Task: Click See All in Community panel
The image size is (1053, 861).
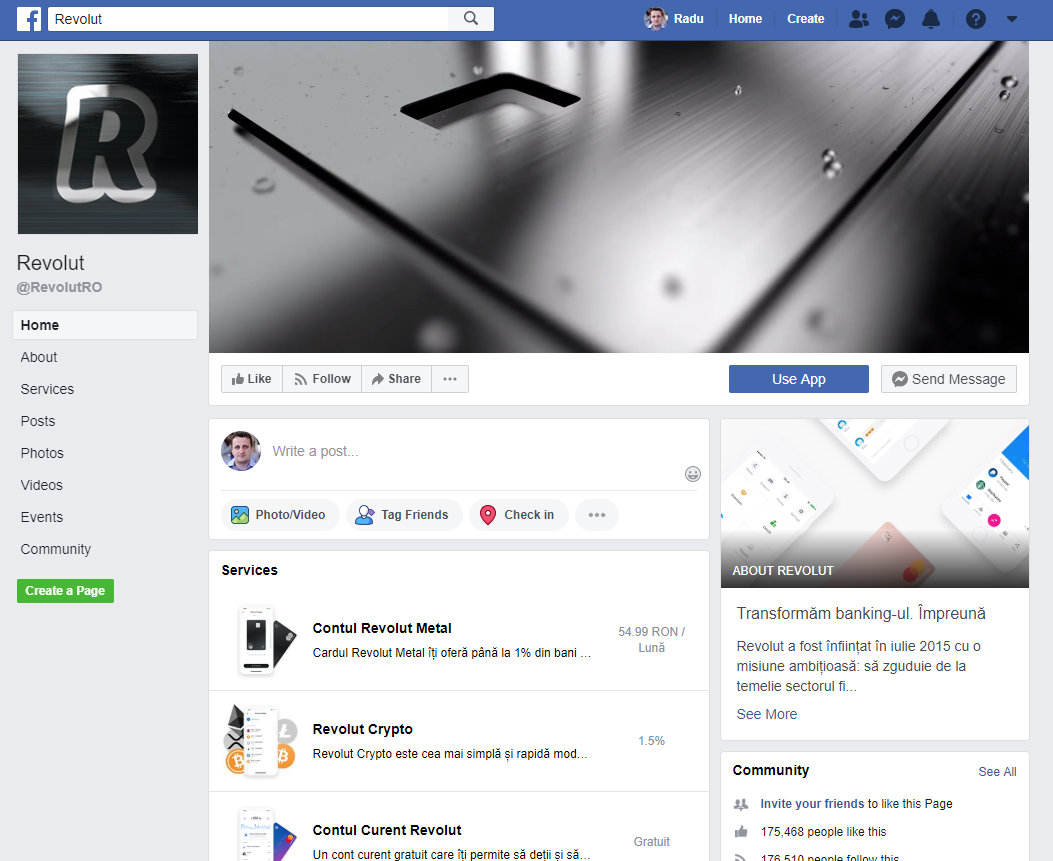Action: tap(997, 772)
